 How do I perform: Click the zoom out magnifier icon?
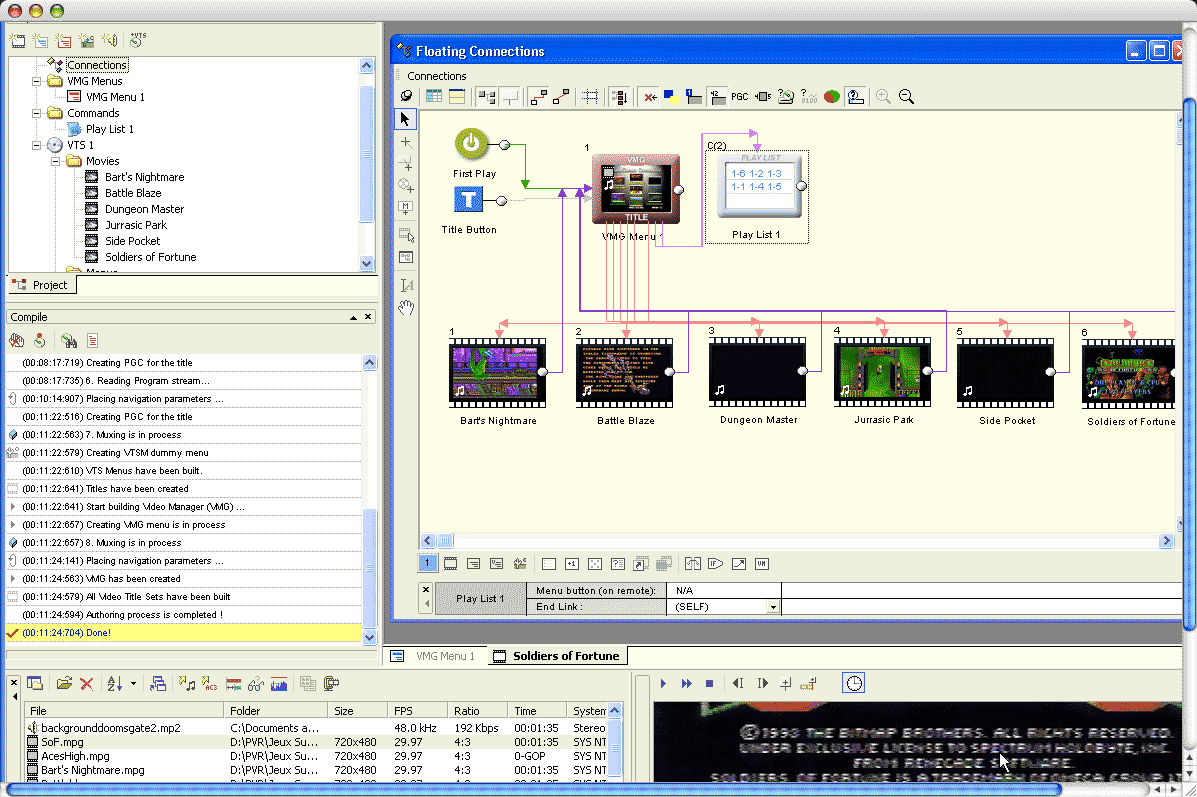[906, 97]
